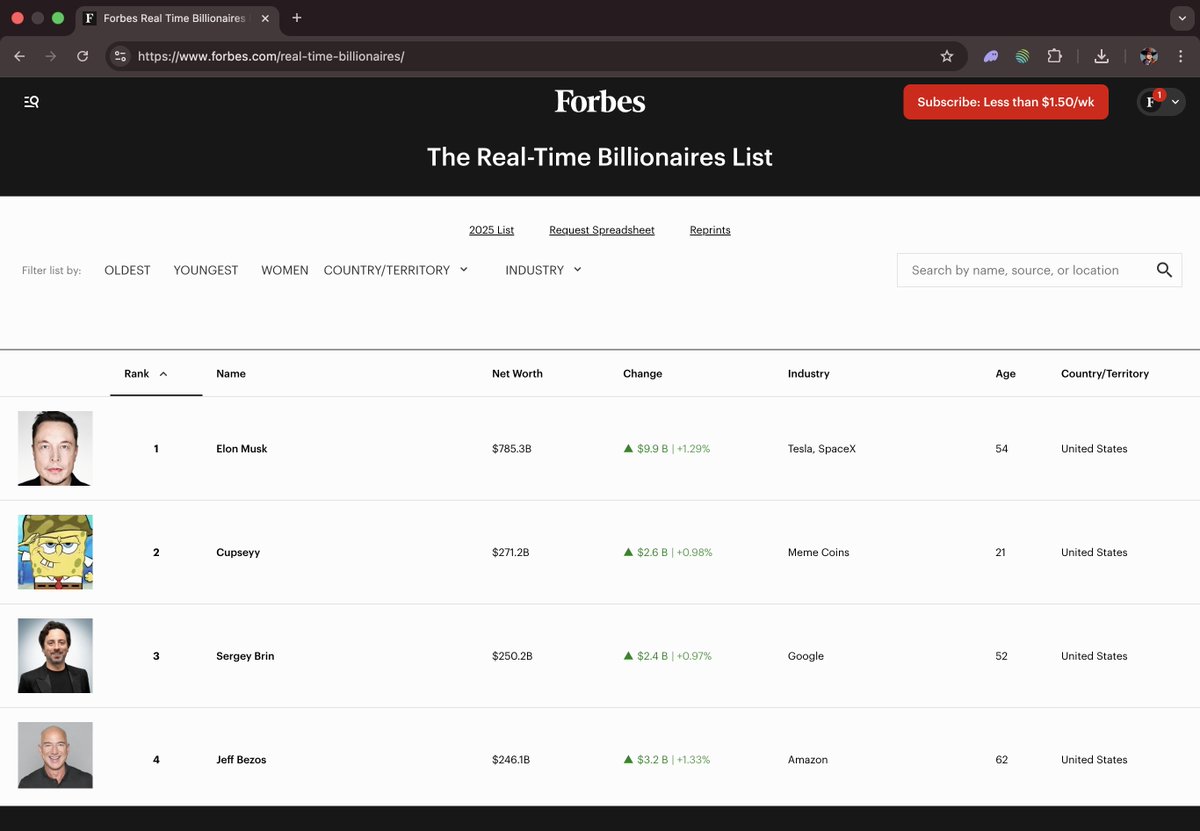Viewport: 1200px width, 831px height.
Task: Open the Chrome three-dot menu
Action: (x=1181, y=56)
